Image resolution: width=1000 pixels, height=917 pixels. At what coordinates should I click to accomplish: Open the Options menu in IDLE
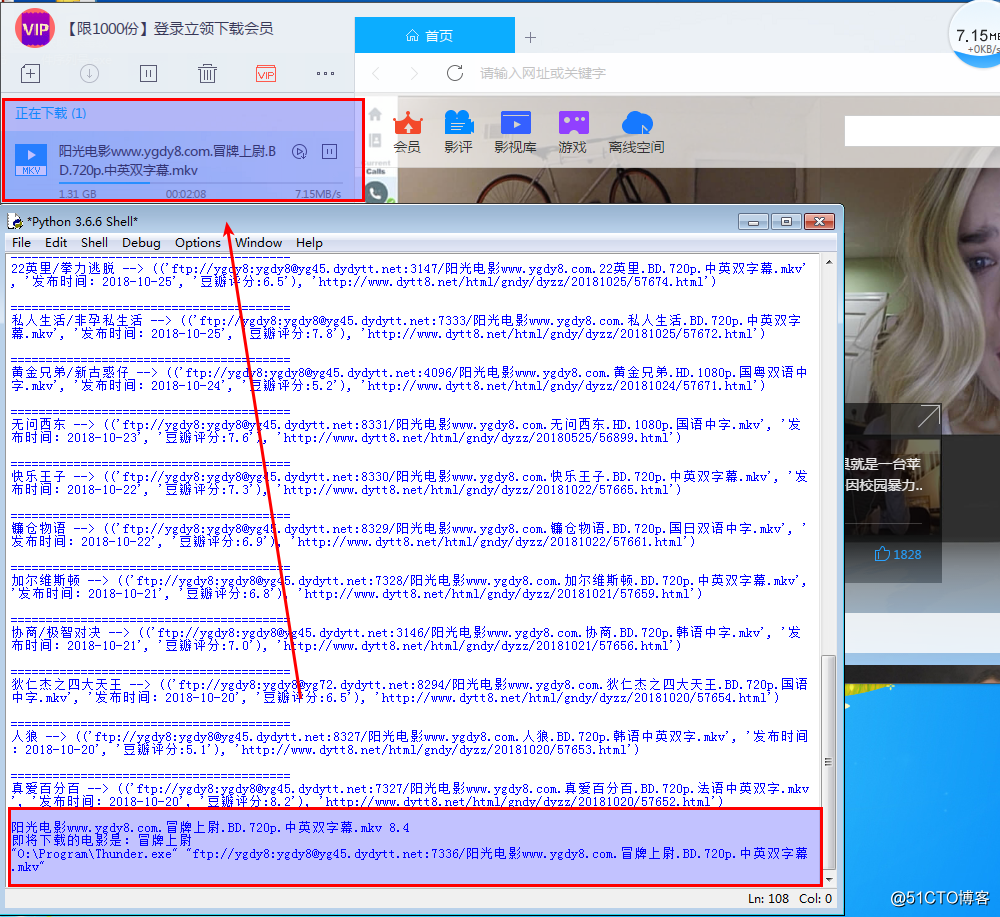(198, 242)
